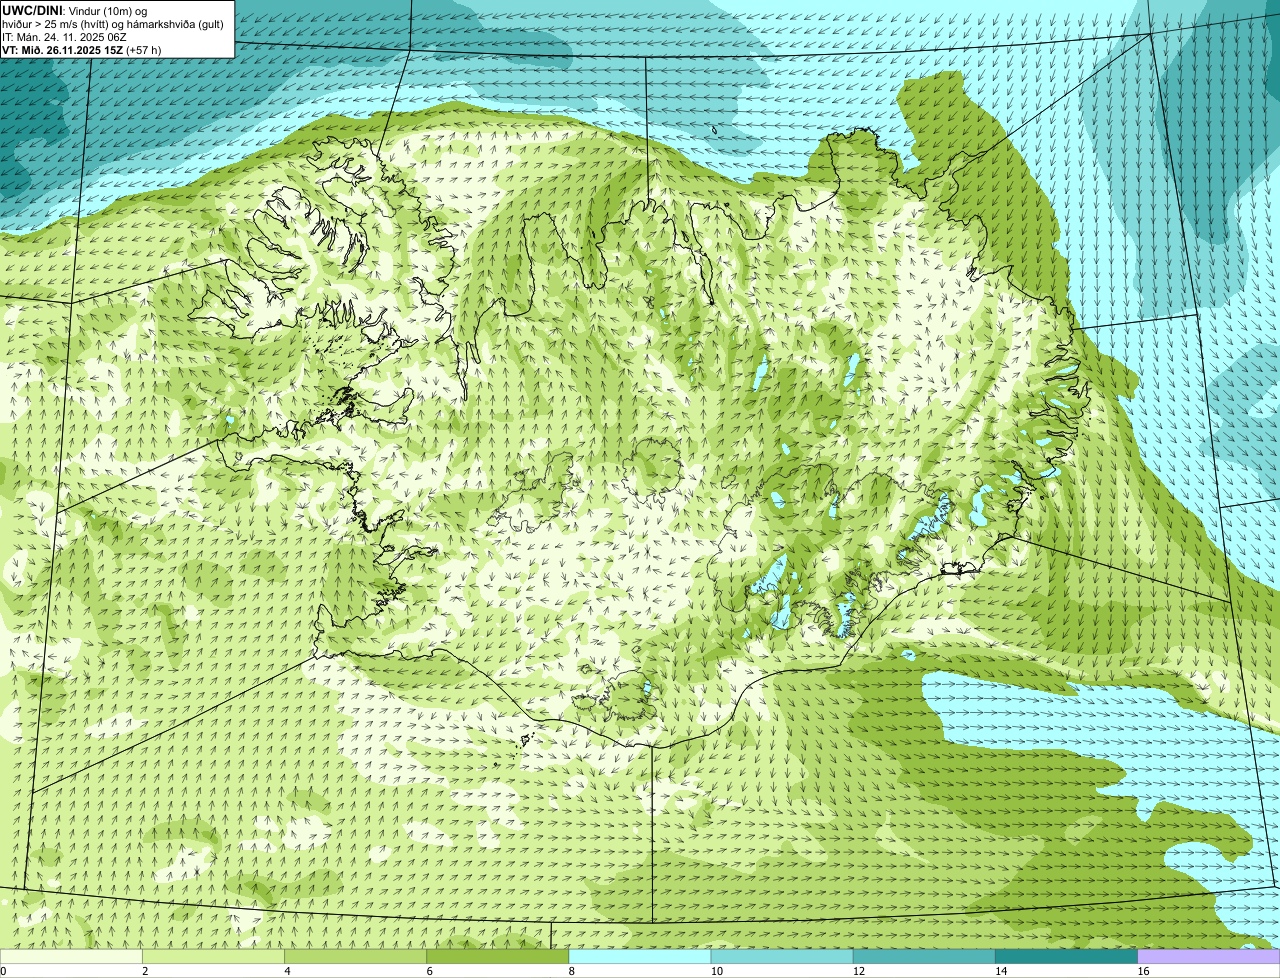Click the light cyan 8–10 legend swatch
This screenshot has height=978, width=1280.
640,956
